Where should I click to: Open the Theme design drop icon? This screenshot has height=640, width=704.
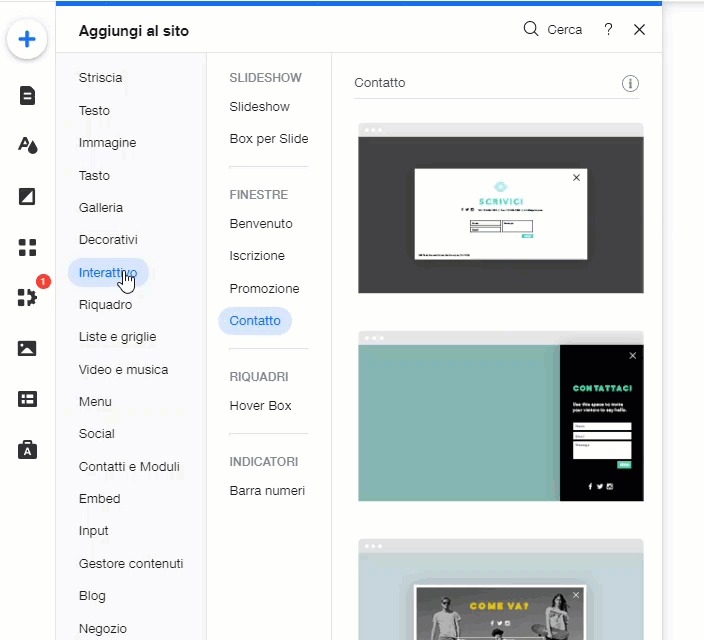point(27,145)
